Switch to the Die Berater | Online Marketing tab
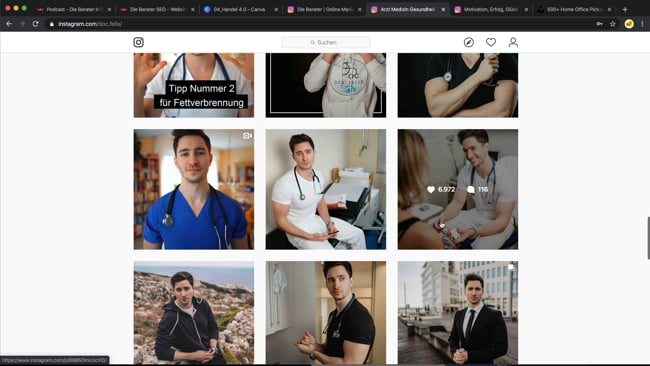The height and width of the screenshot is (366, 650). pos(324,9)
